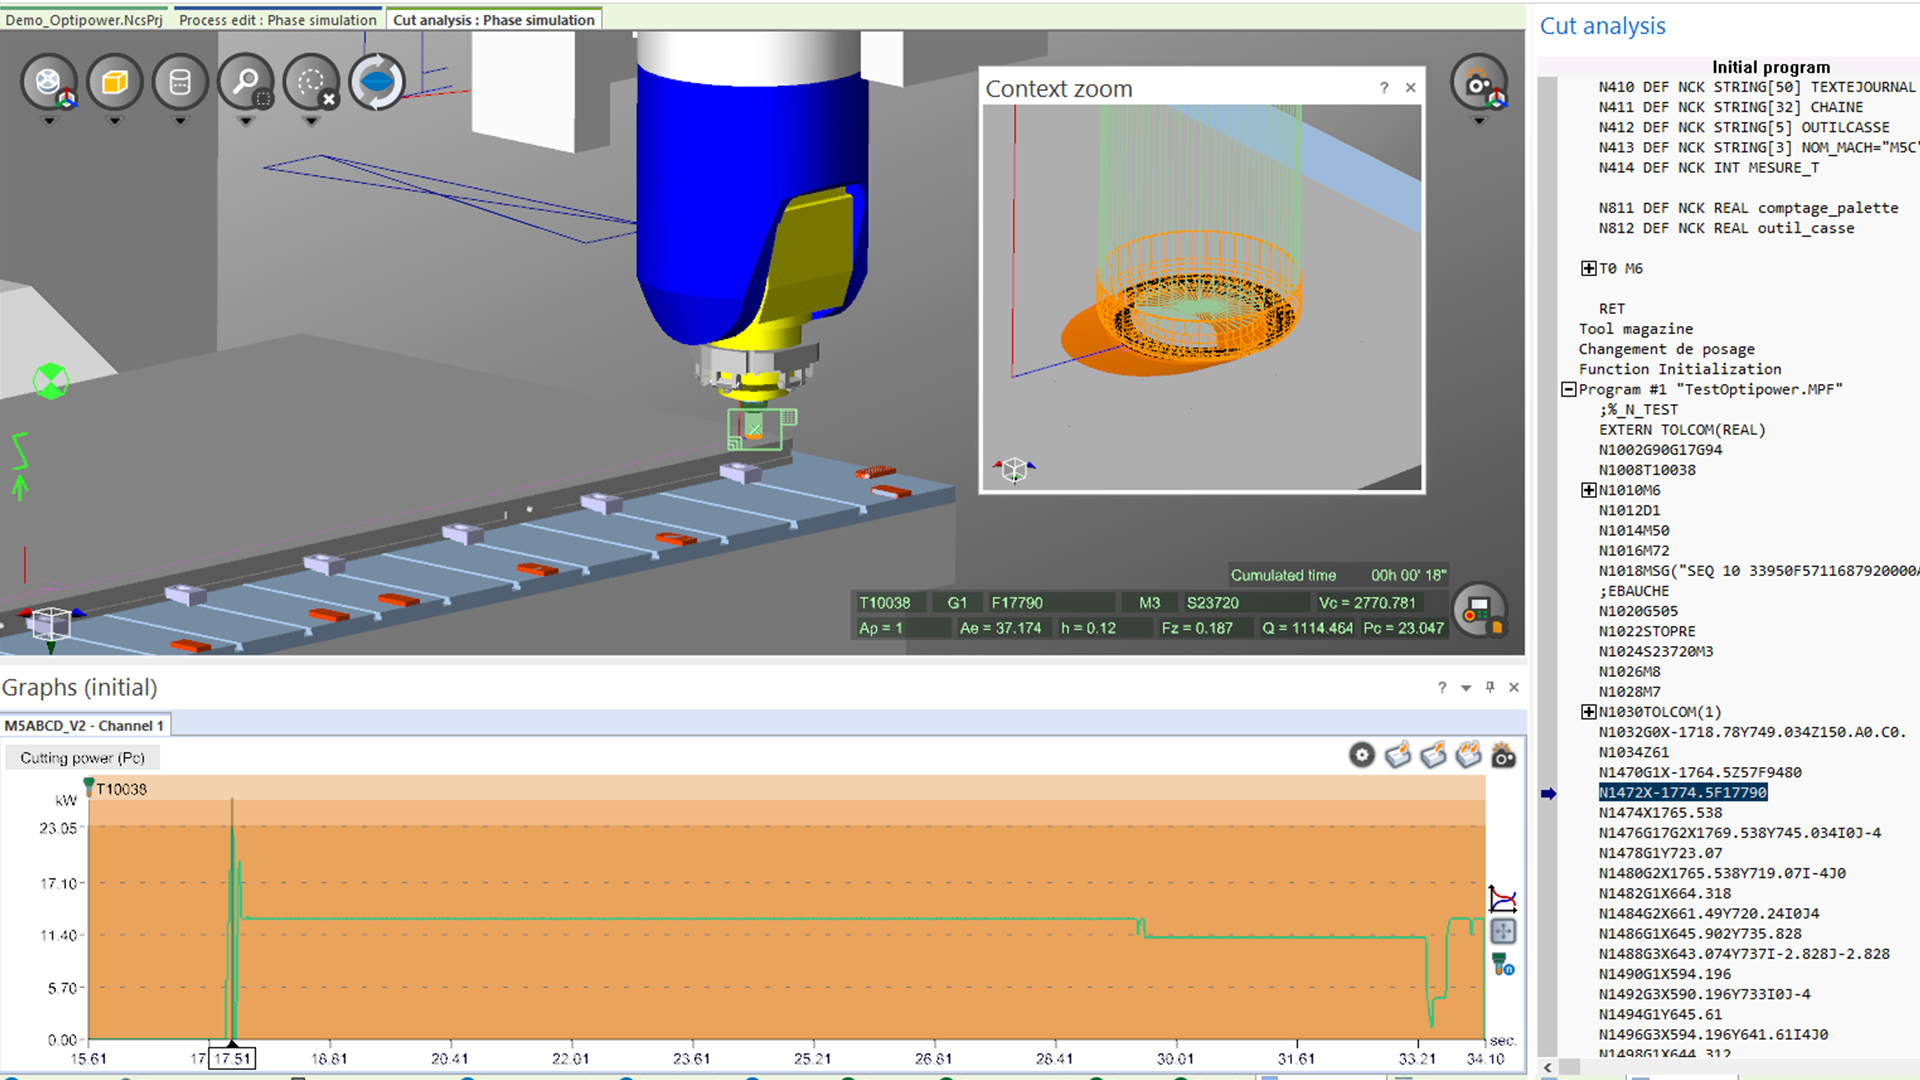Toggle the pan/fit arrows button beside graph
Viewport: 1920px width, 1080px height.
click(1502, 932)
